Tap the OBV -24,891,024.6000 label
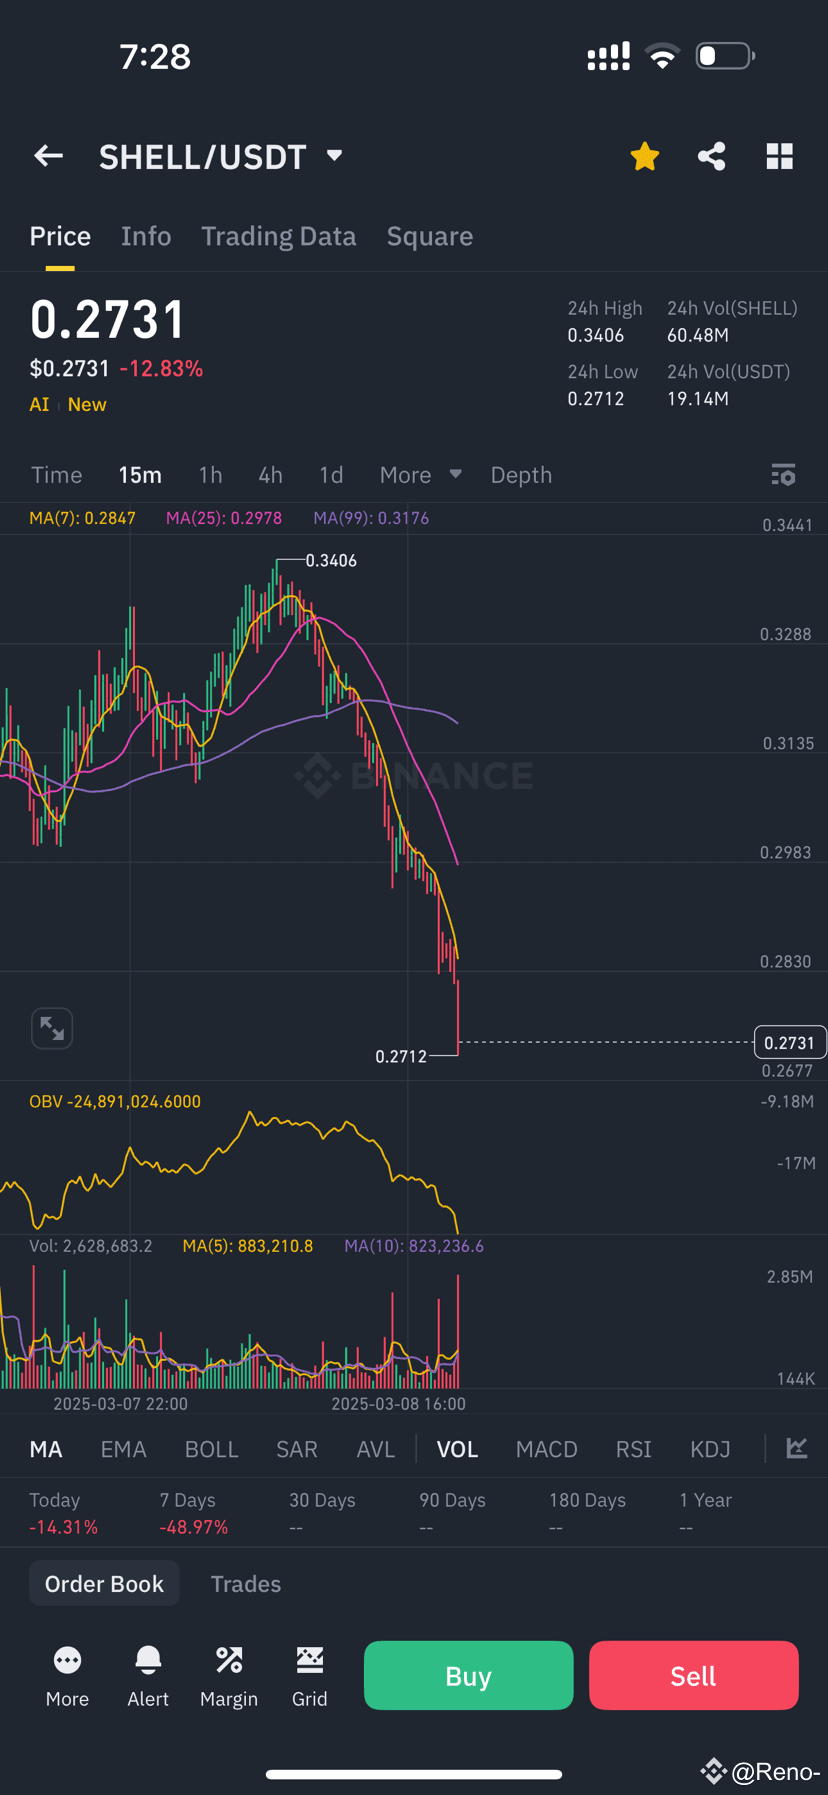The width and height of the screenshot is (828, 1795). point(115,1101)
